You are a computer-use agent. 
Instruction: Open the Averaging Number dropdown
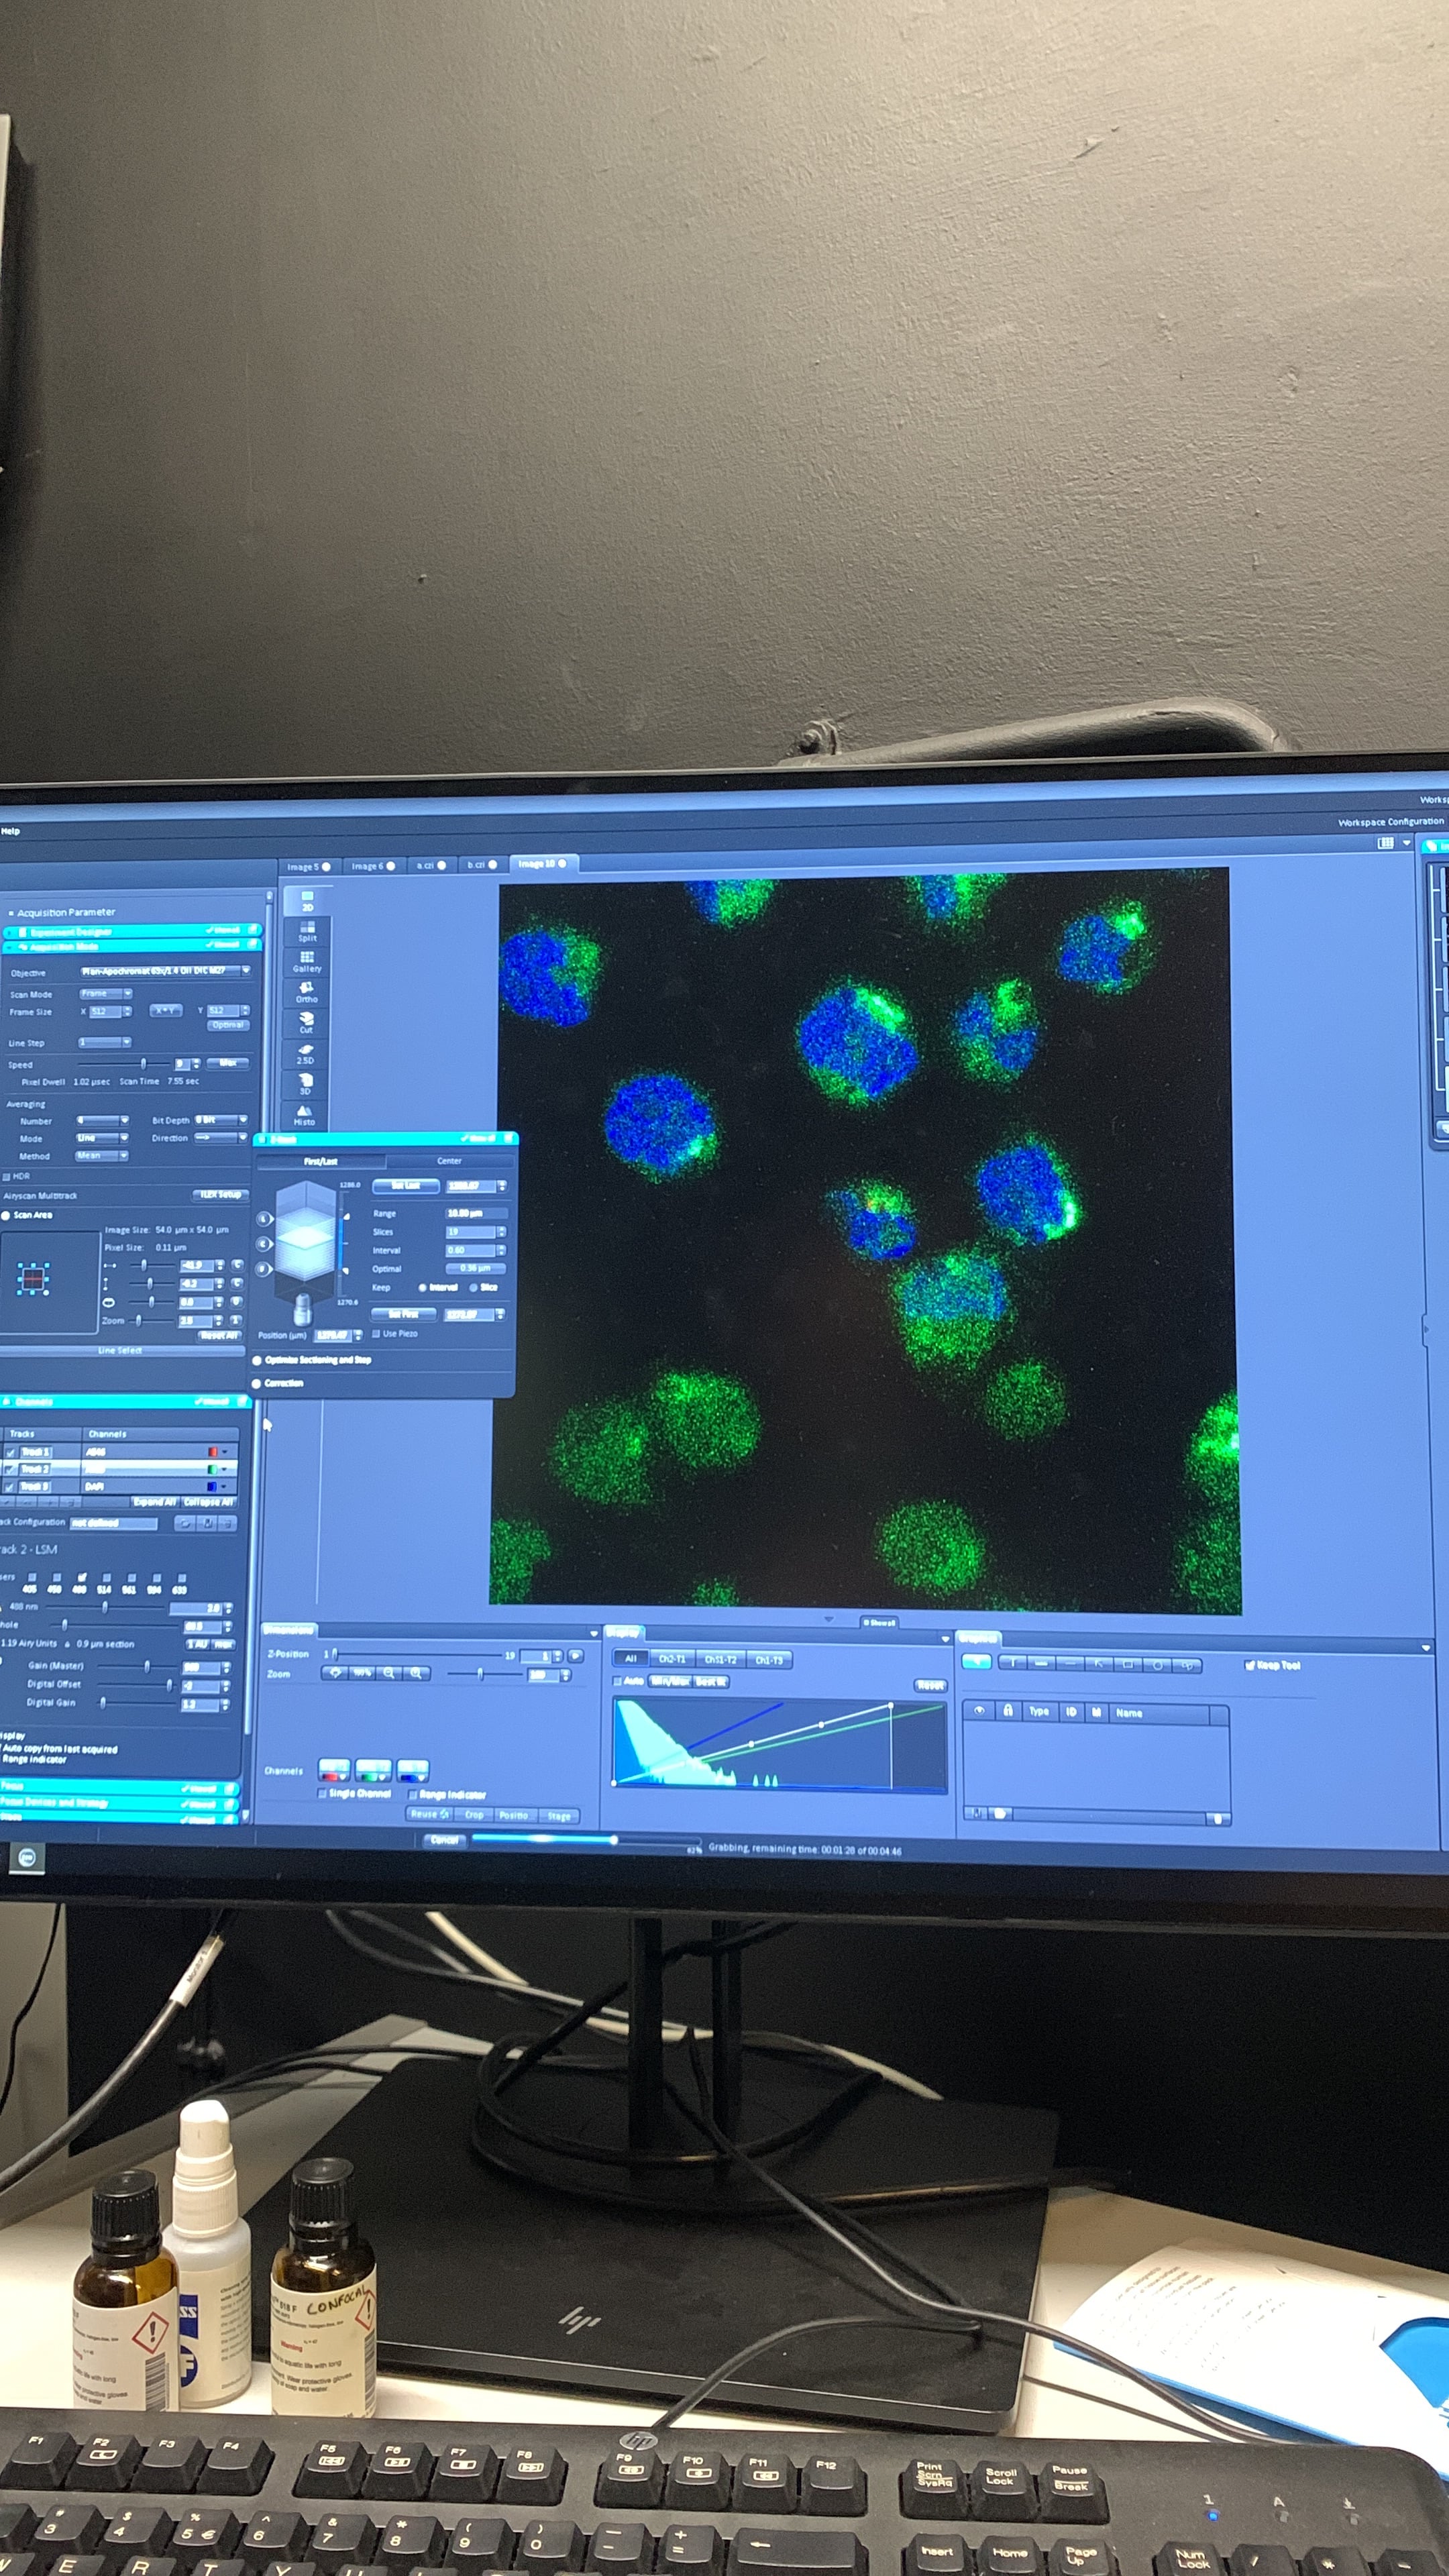[x=103, y=1120]
